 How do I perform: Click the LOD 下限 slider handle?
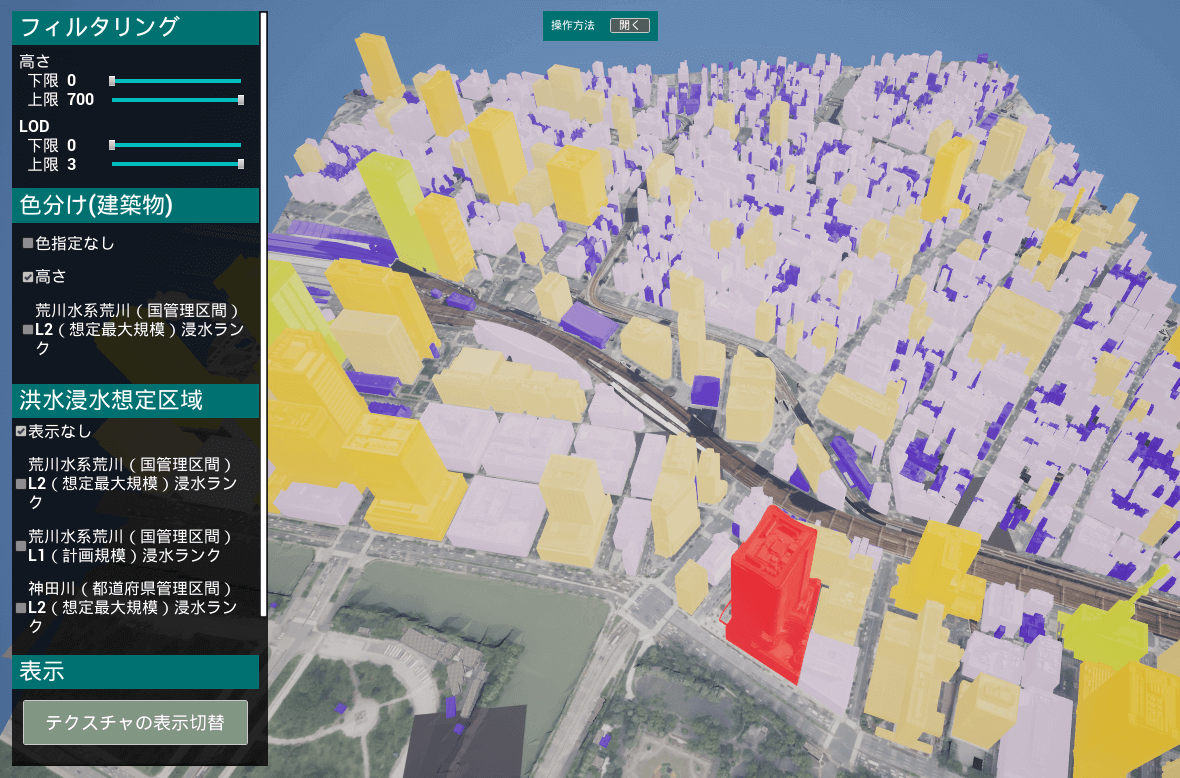coord(112,145)
